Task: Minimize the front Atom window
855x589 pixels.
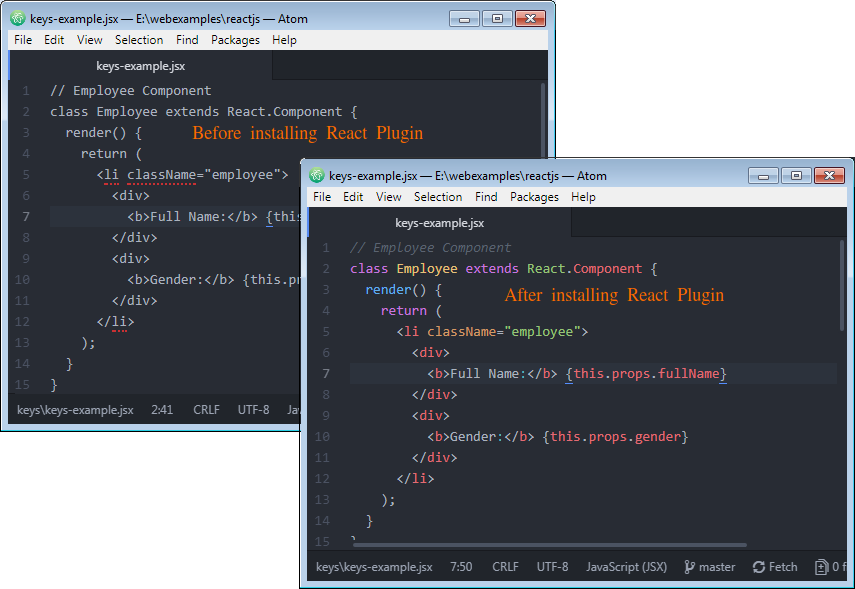Action: pos(763,176)
